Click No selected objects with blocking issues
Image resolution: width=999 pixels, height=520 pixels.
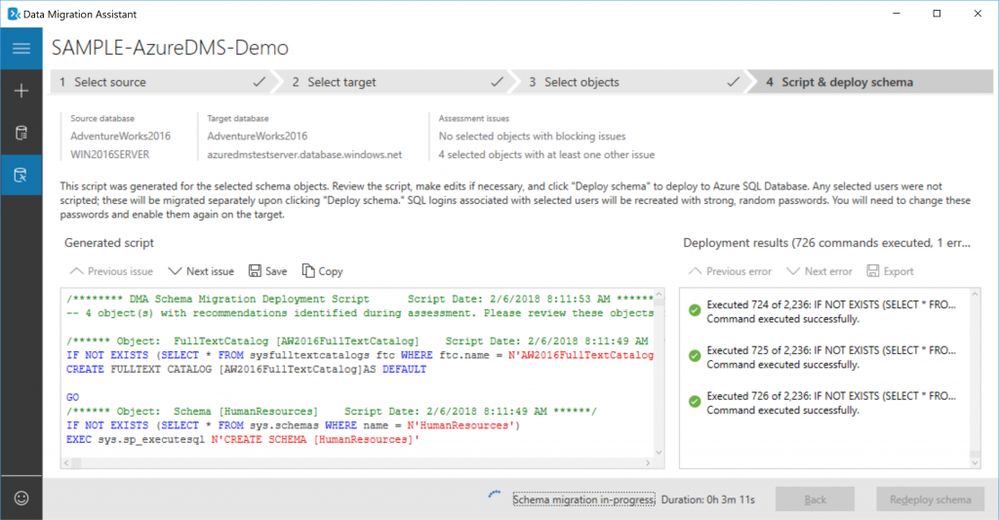pos(532,136)
